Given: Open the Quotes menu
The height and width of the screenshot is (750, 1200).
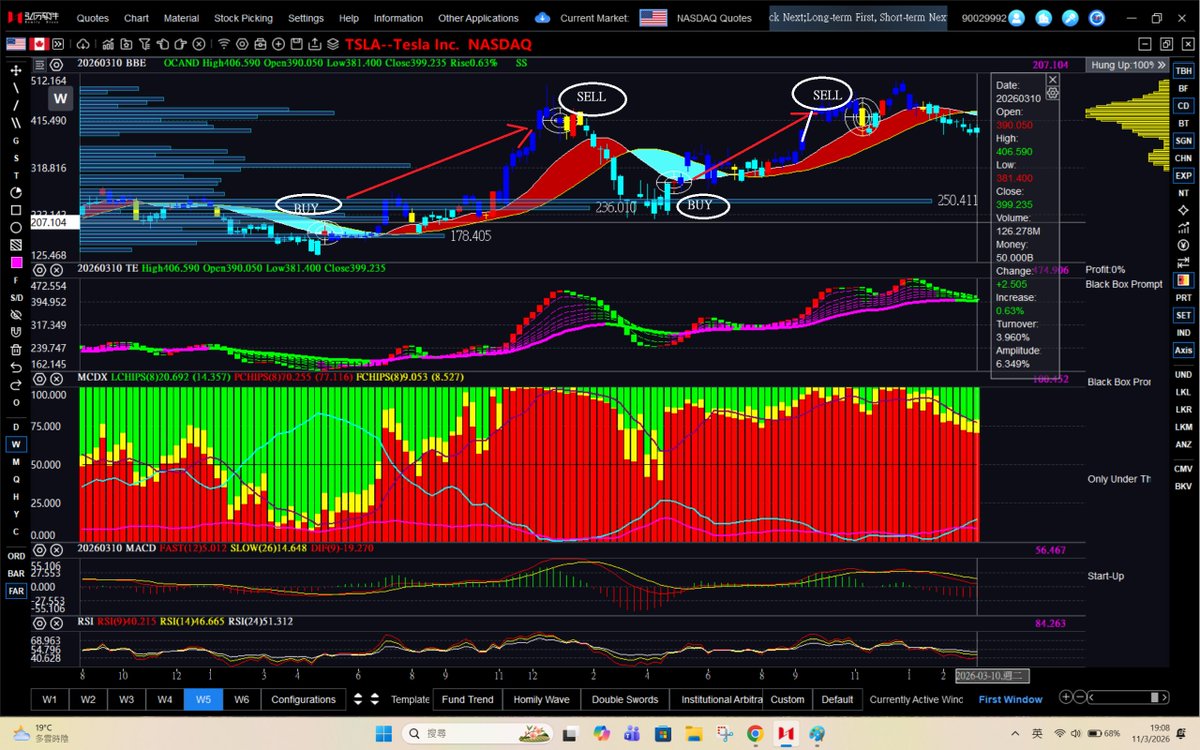Looking at the screenshot, I should [93, 18].
